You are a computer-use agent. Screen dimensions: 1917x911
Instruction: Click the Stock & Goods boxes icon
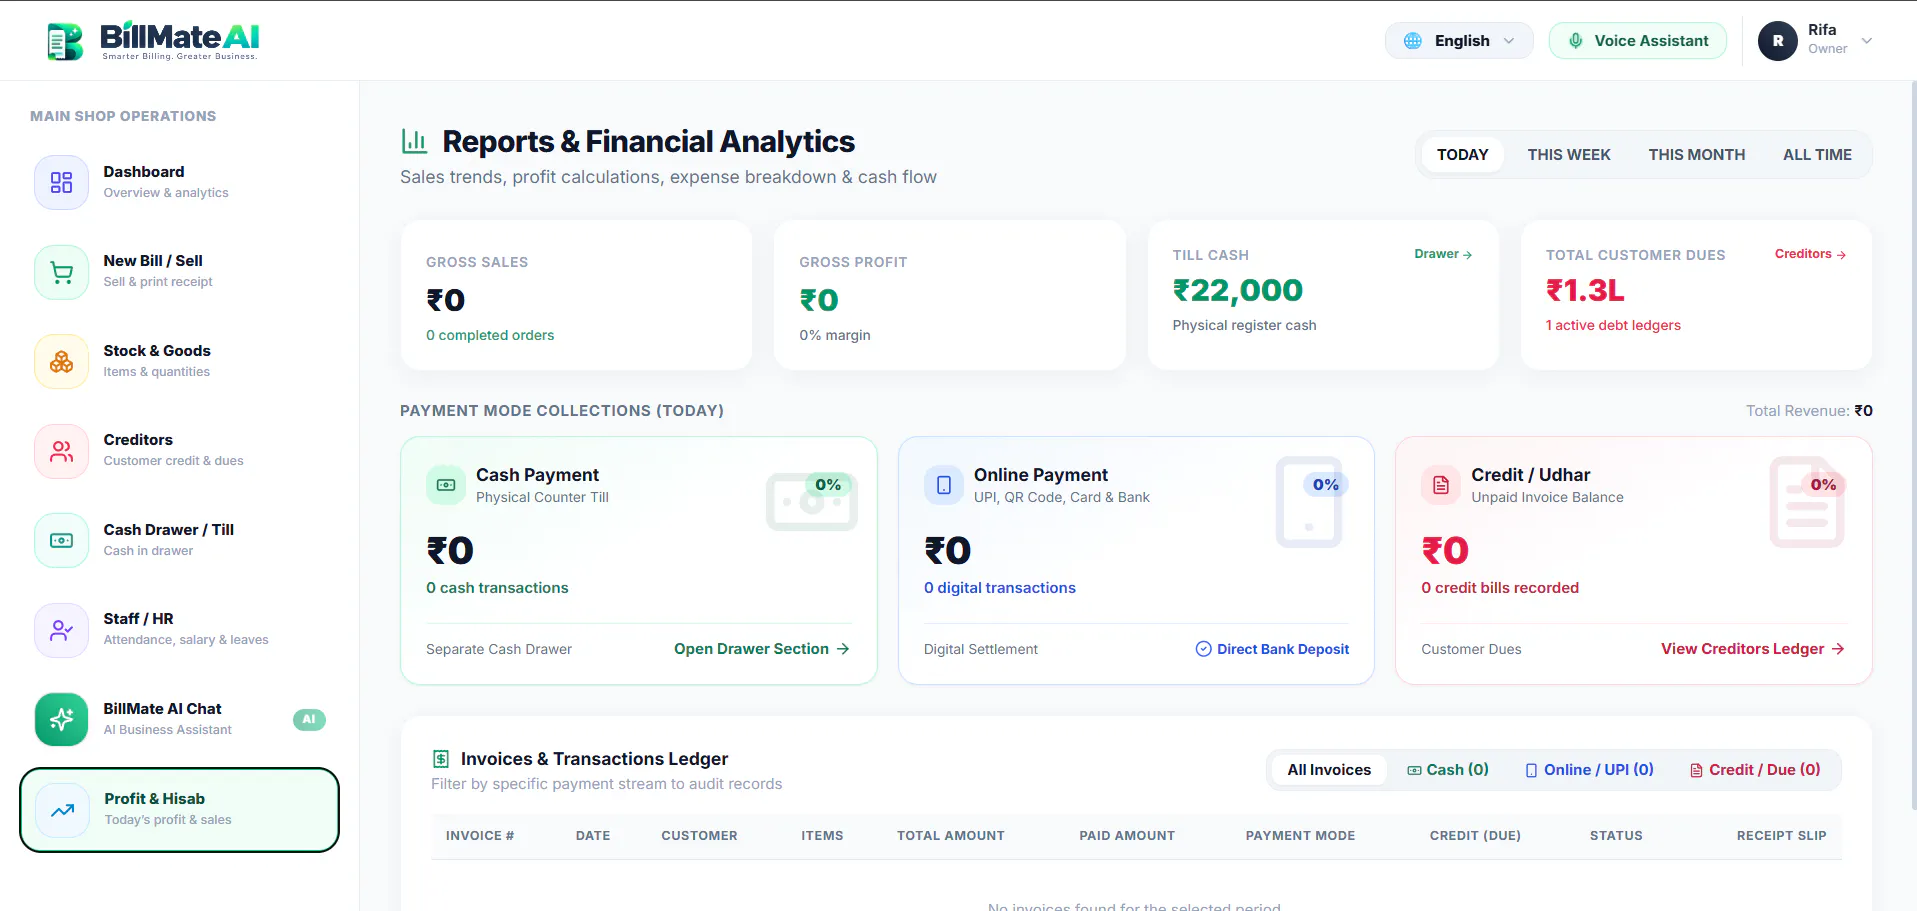pos(62,361)
